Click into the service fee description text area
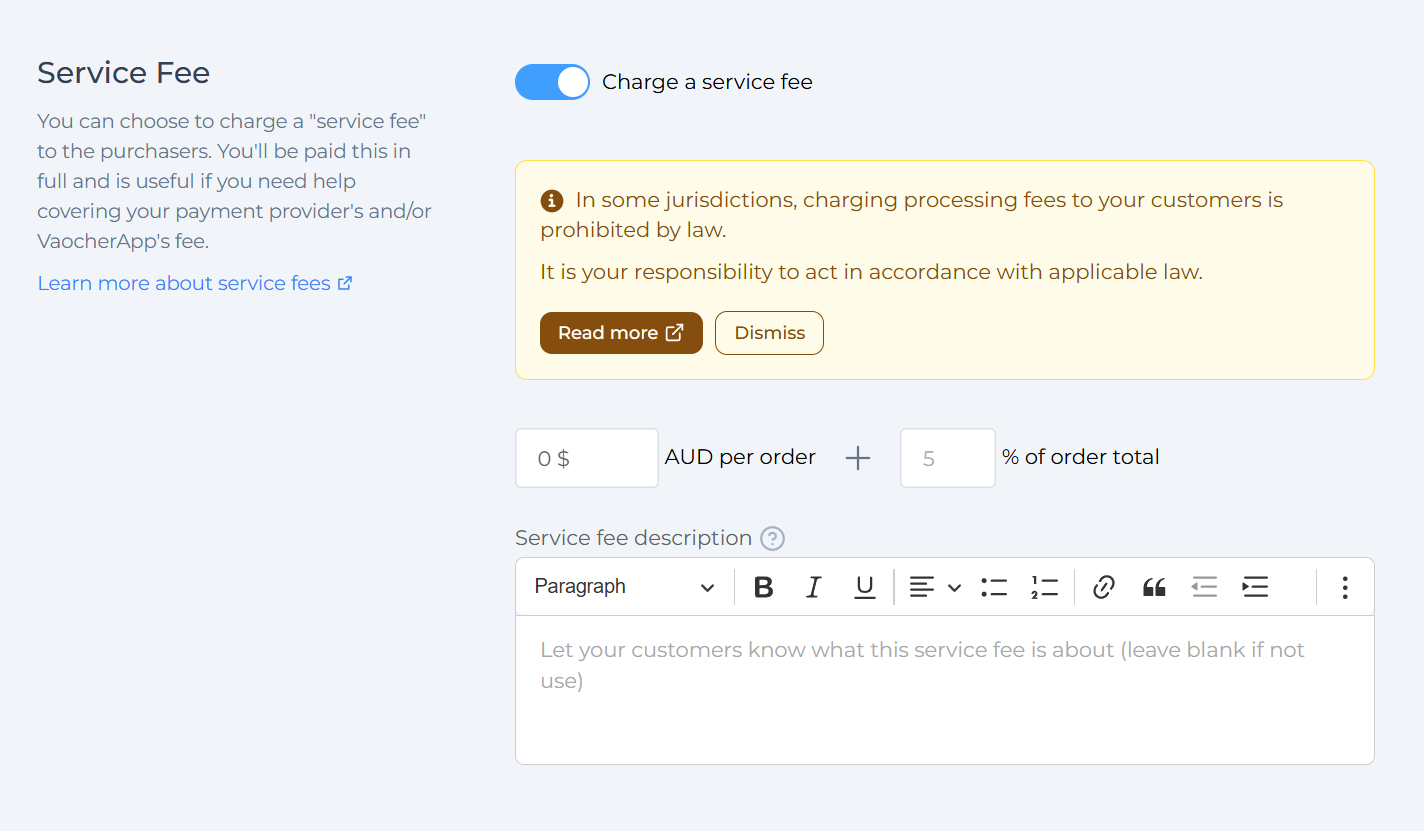 pos(945,690)
